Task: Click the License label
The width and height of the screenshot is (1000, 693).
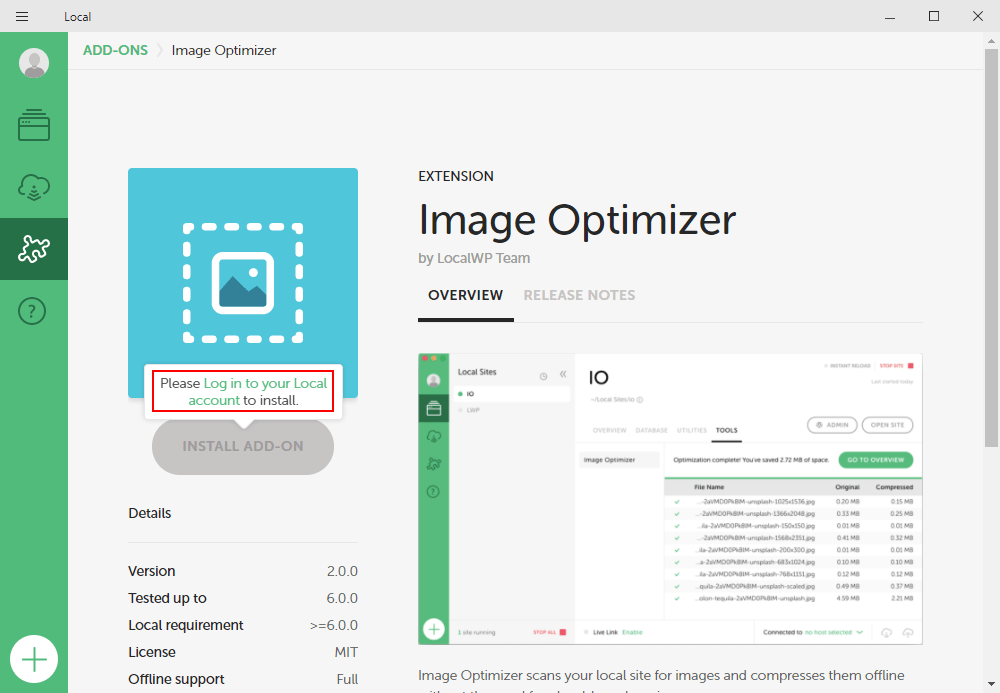Action: (x=152, y=652)
